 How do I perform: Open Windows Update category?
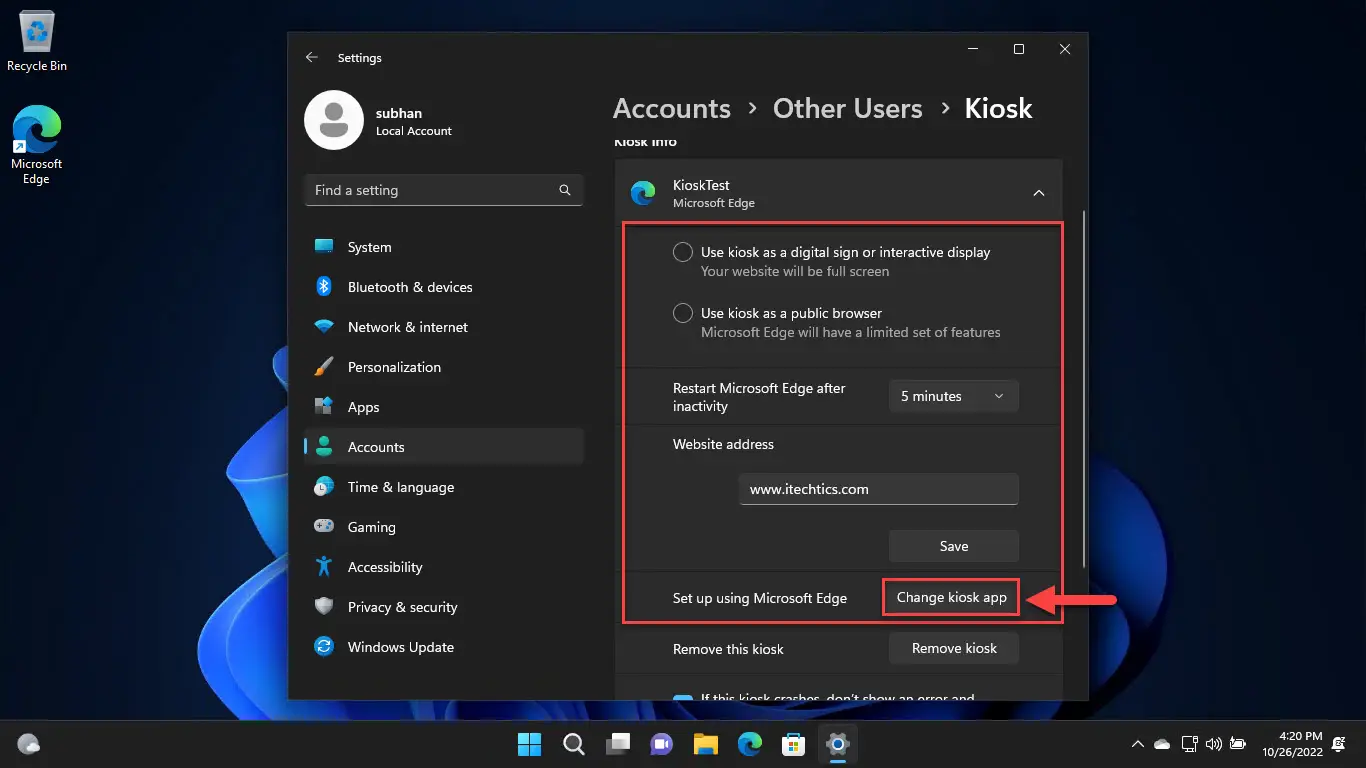444,647
